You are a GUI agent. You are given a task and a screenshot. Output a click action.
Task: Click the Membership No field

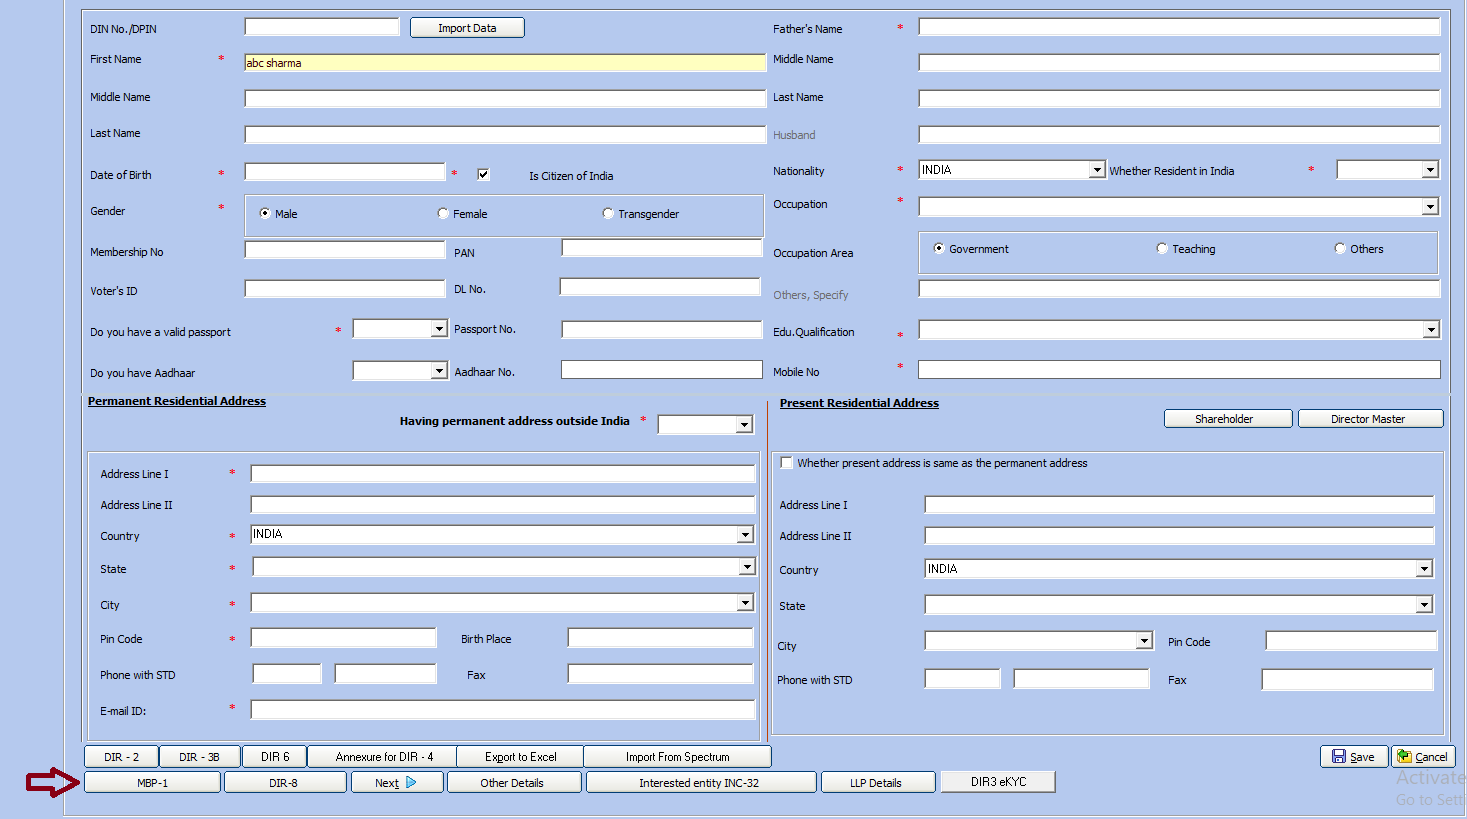[x=345, y=250]
